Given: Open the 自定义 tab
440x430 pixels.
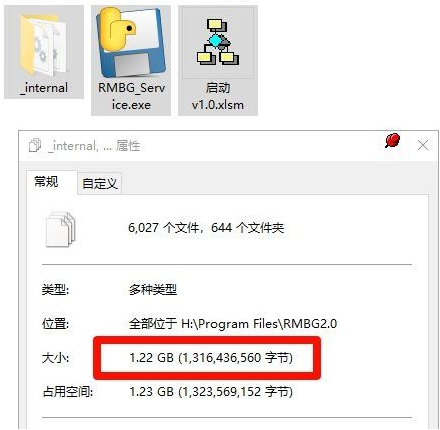Looking at the screenshot, I should tap(100, 184).
